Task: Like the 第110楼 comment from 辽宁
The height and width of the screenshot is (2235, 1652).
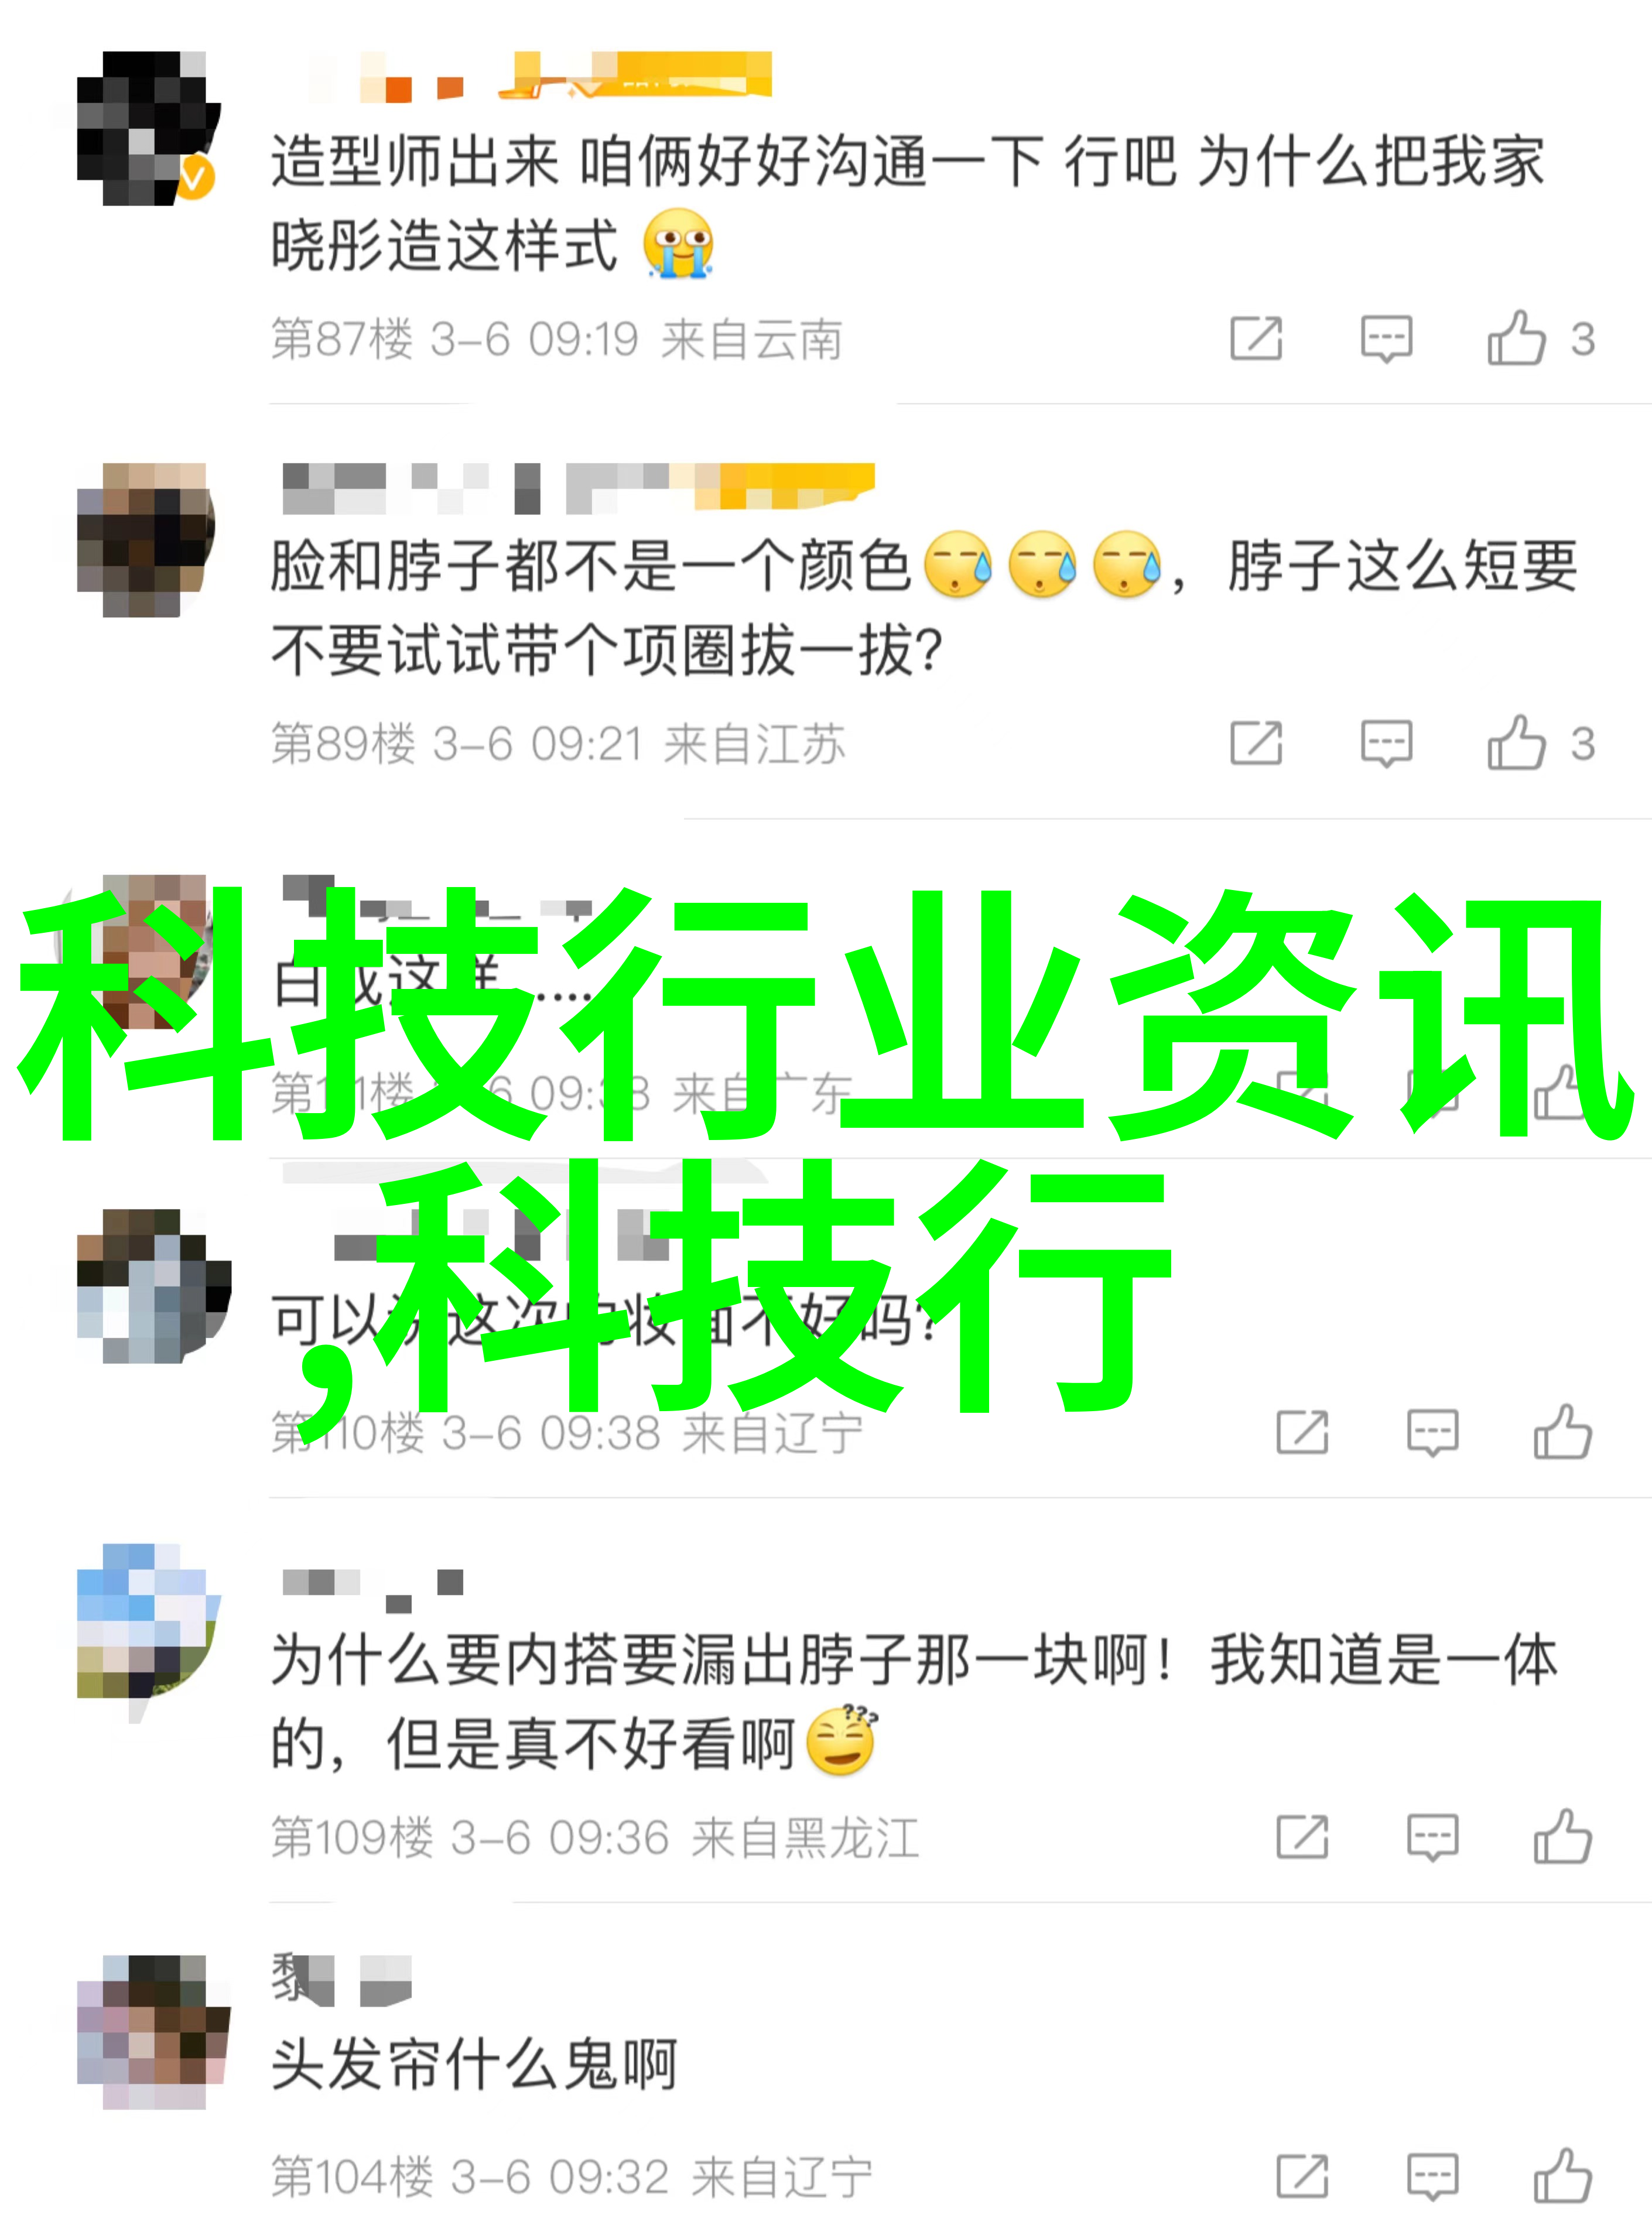Action: click(x=1563, y=1432)
